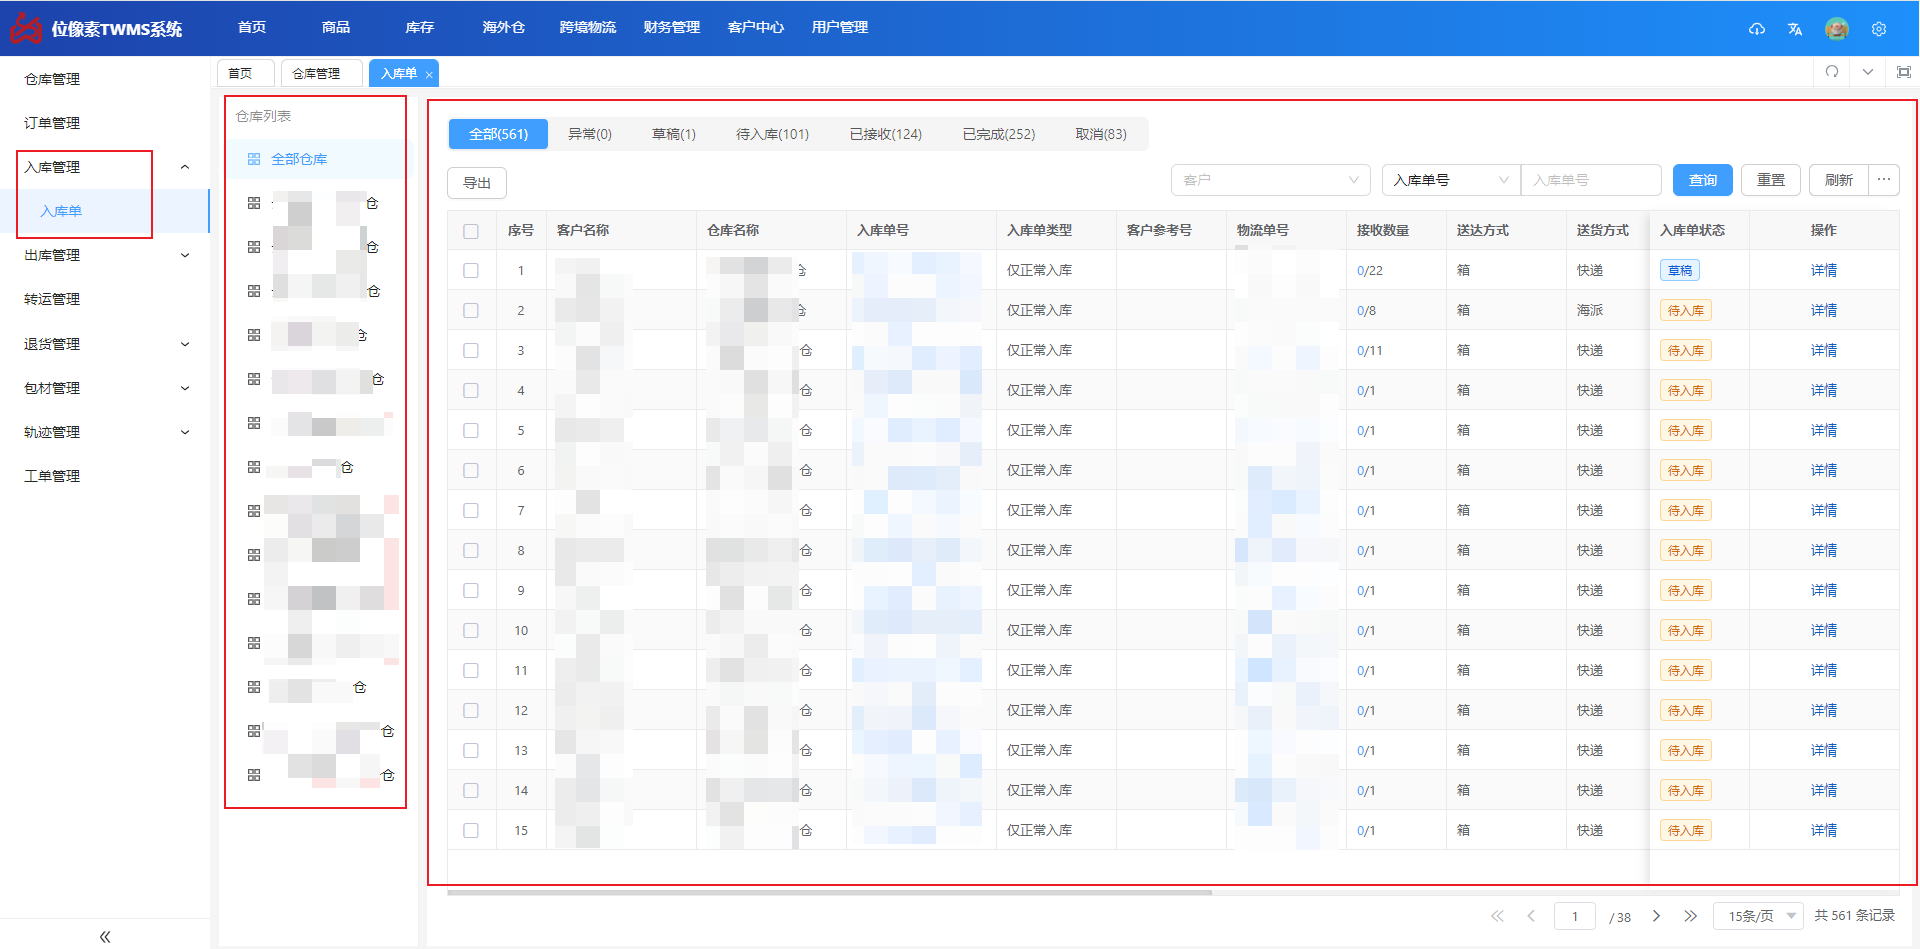Switch to the 异常(0) tab
This screenshot has width=1920, height=949.
point(590,134)
